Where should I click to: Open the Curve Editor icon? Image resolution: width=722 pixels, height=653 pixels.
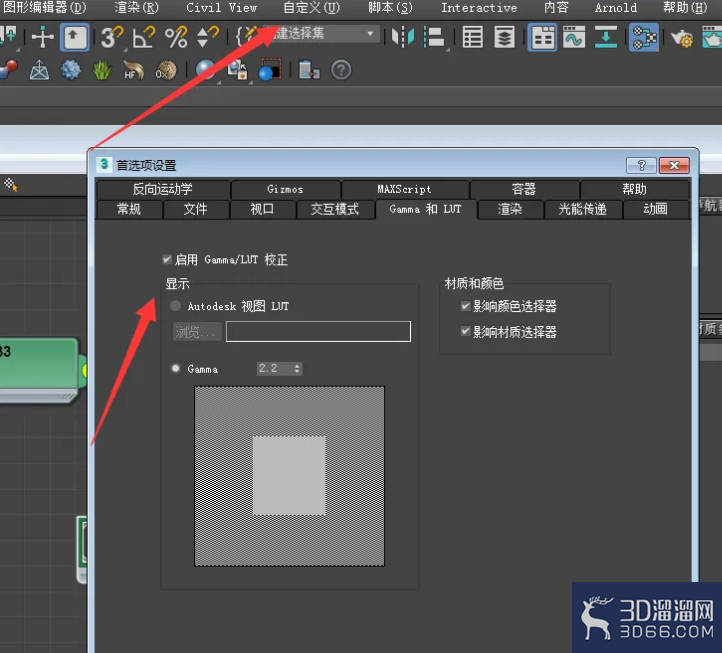pos(573,37)
